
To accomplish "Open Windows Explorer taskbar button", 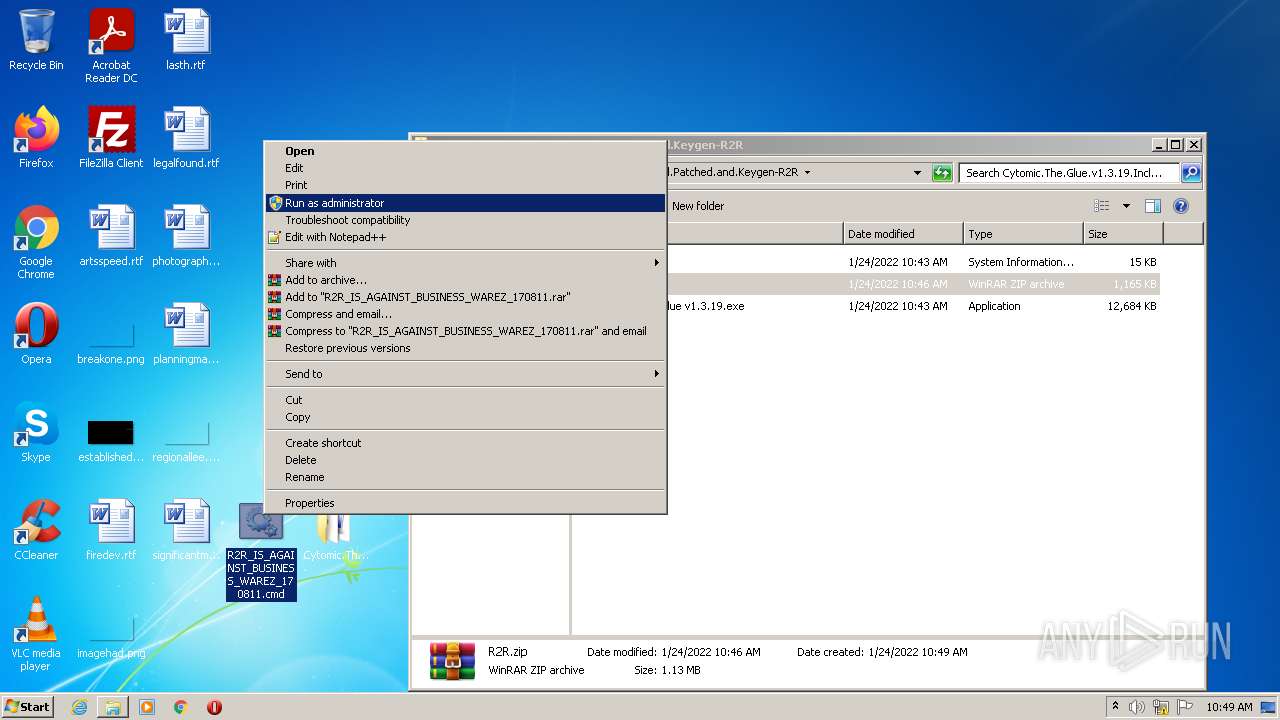I will click(x=113, y=707).
